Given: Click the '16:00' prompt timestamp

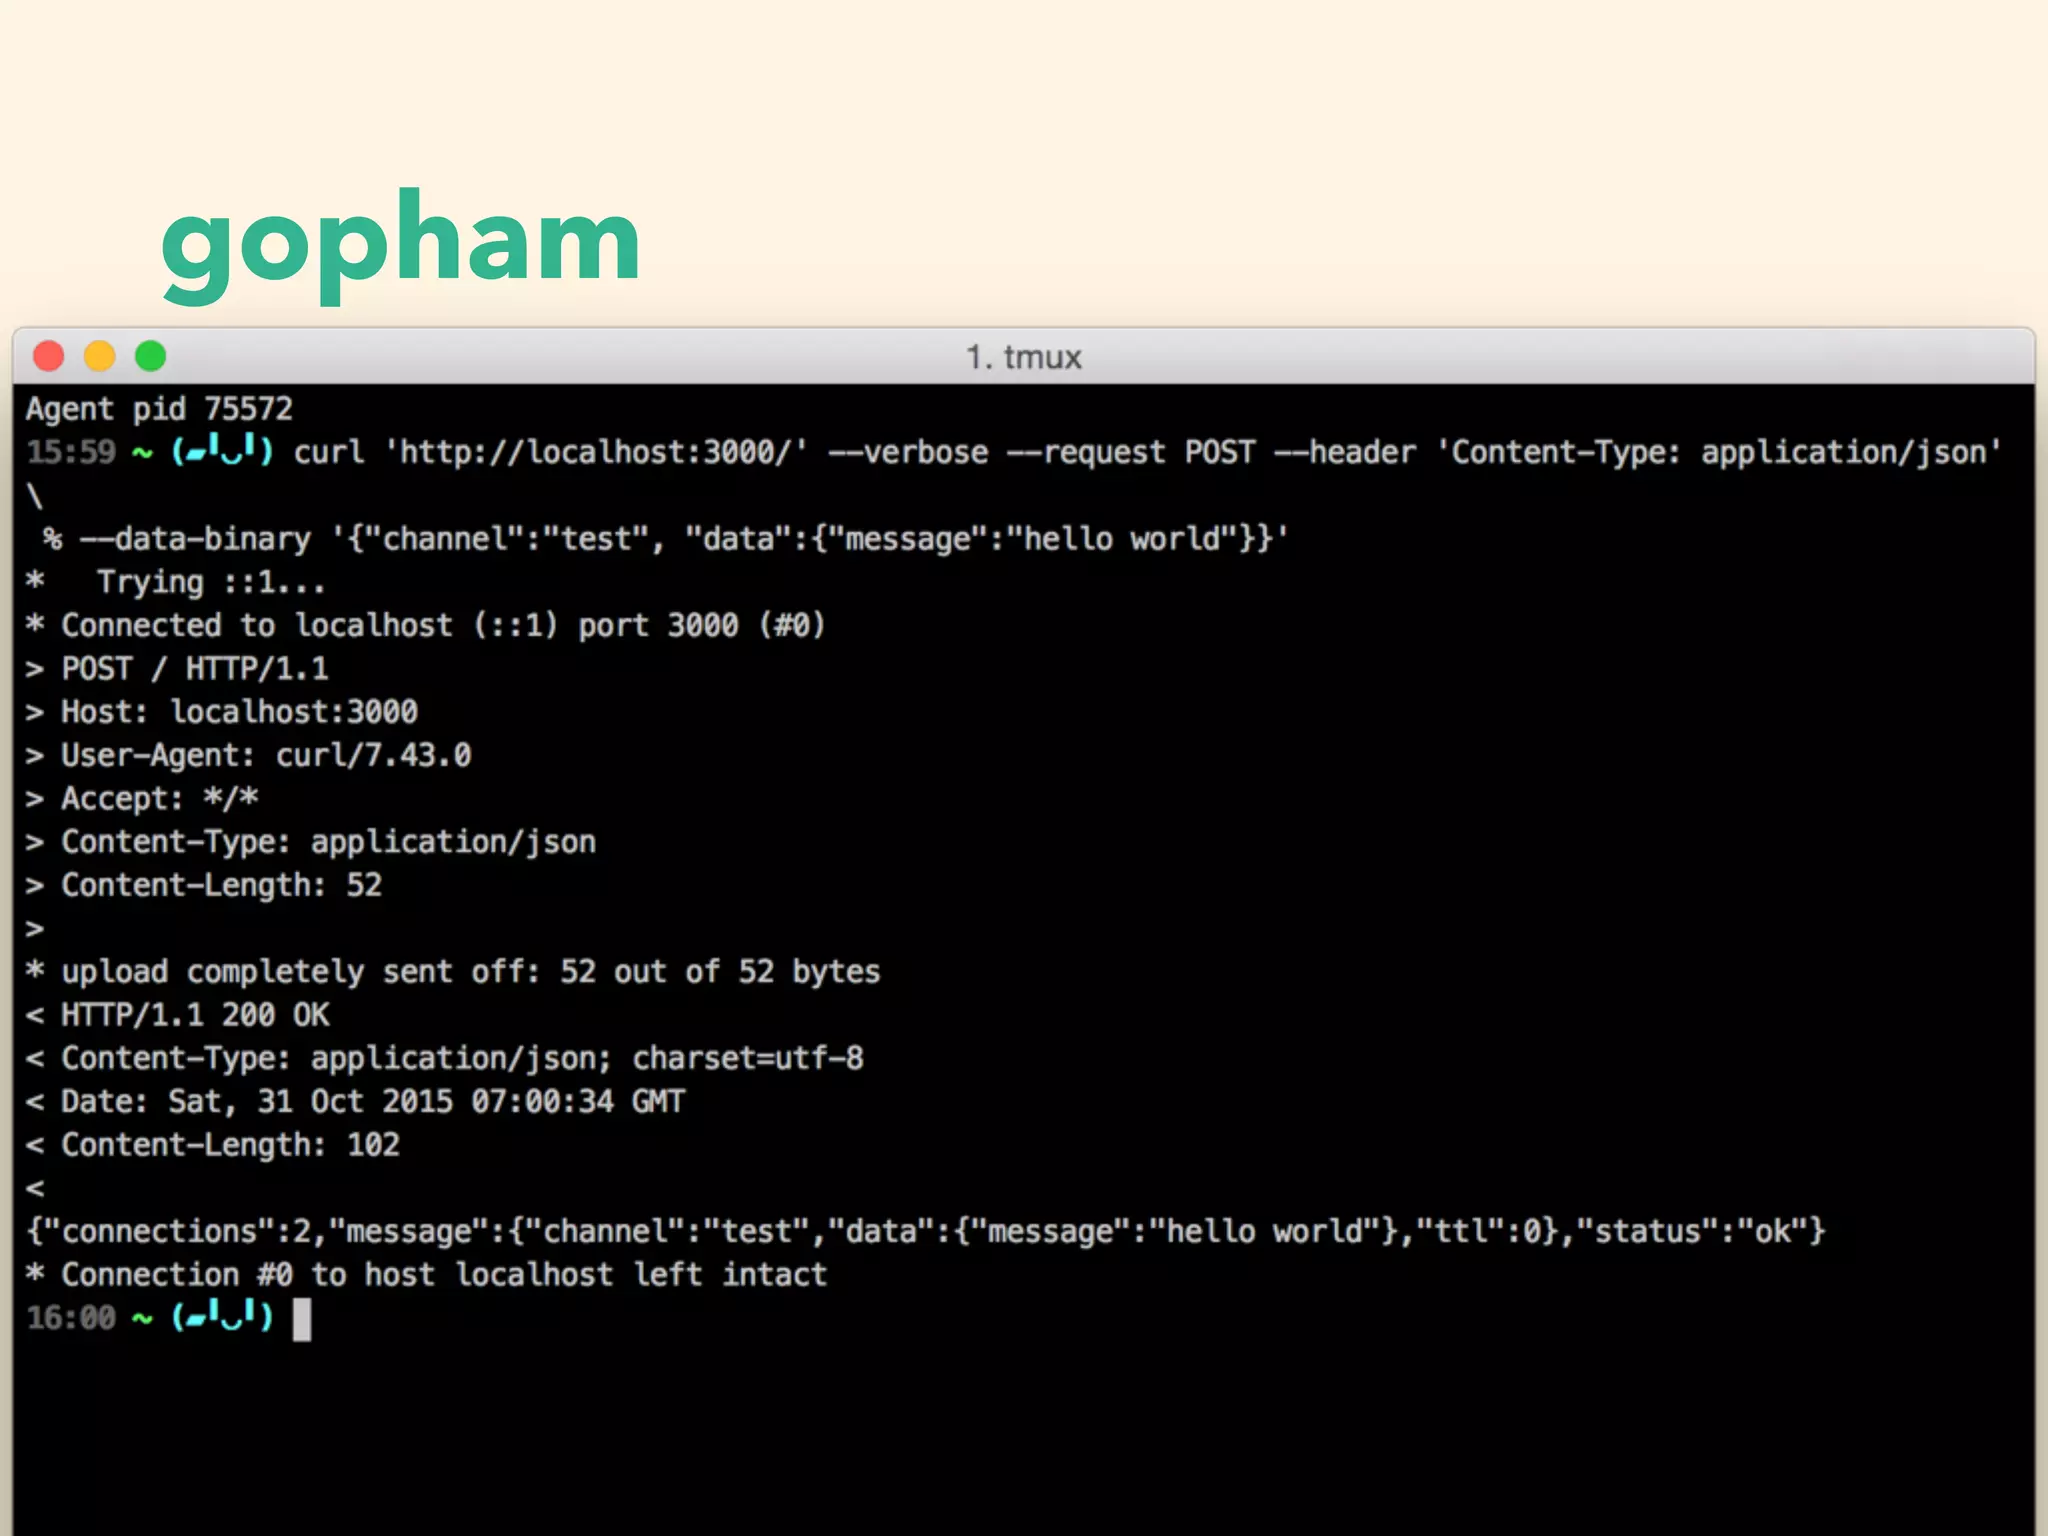Looking at the screenshot, I should point(71,1318).
